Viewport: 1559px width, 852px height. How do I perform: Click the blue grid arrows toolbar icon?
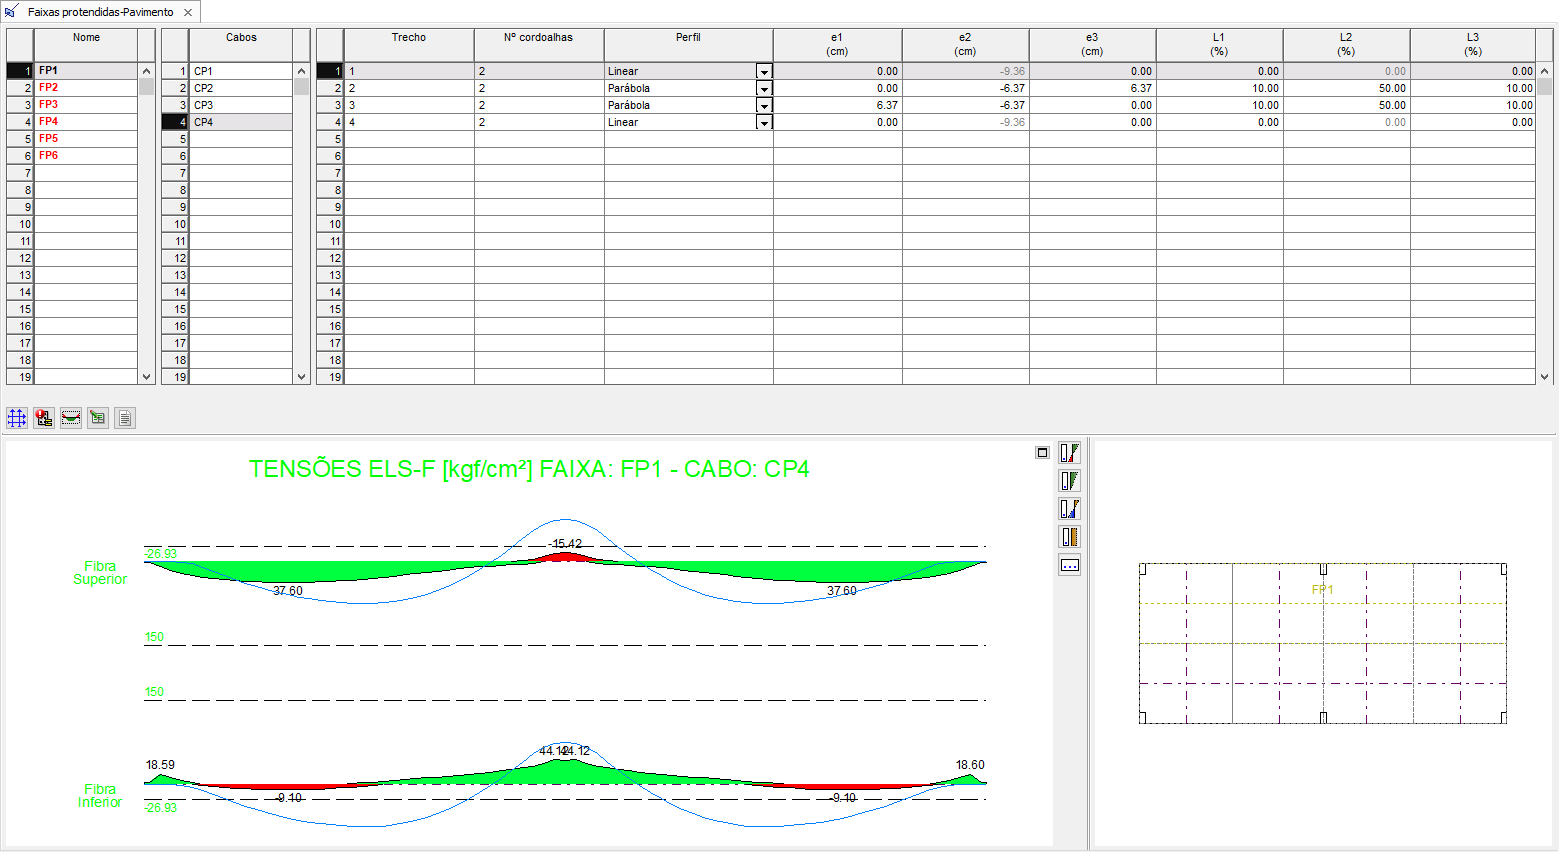click(x=17, y=418)
